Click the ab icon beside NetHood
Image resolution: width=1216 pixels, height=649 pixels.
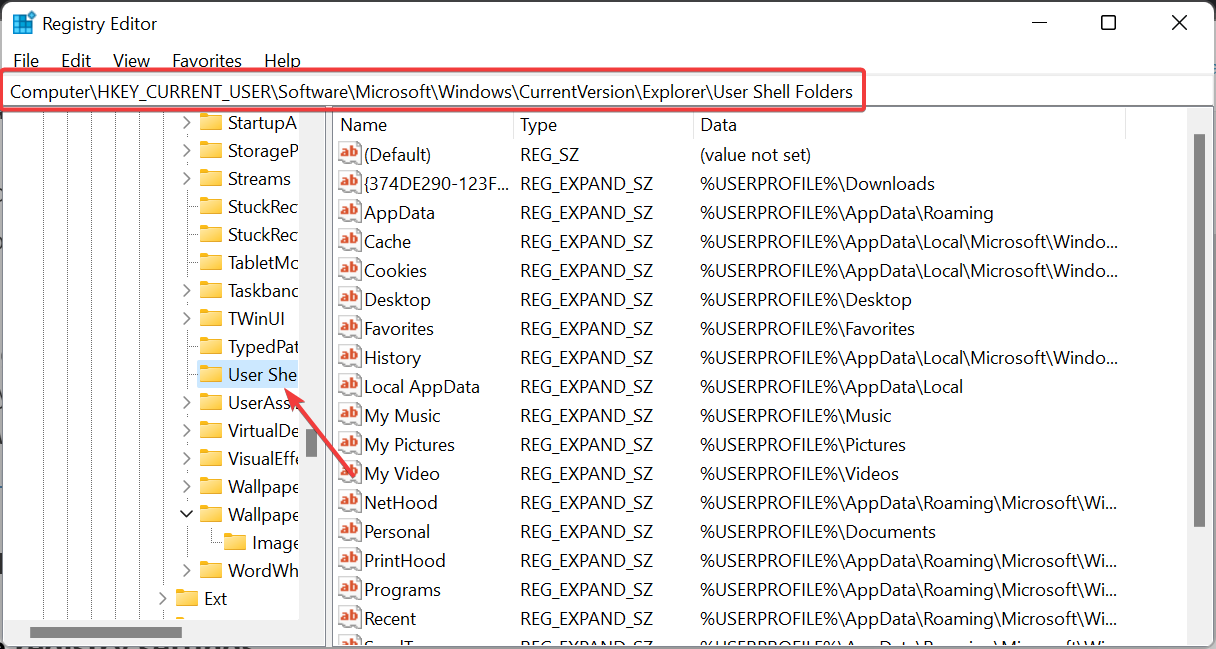348,502
